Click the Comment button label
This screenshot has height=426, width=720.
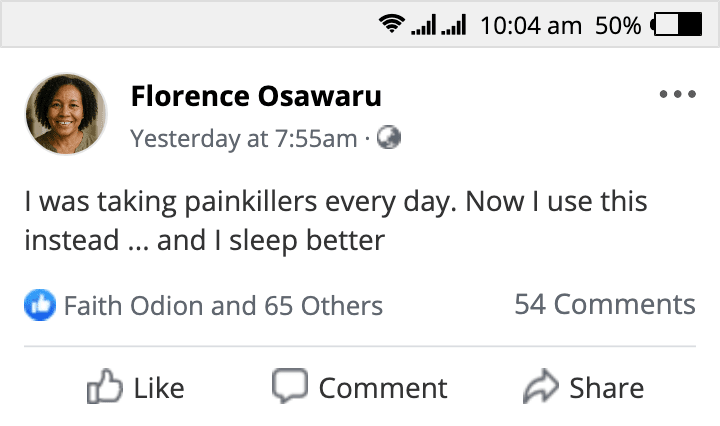(x=383, y=388)
